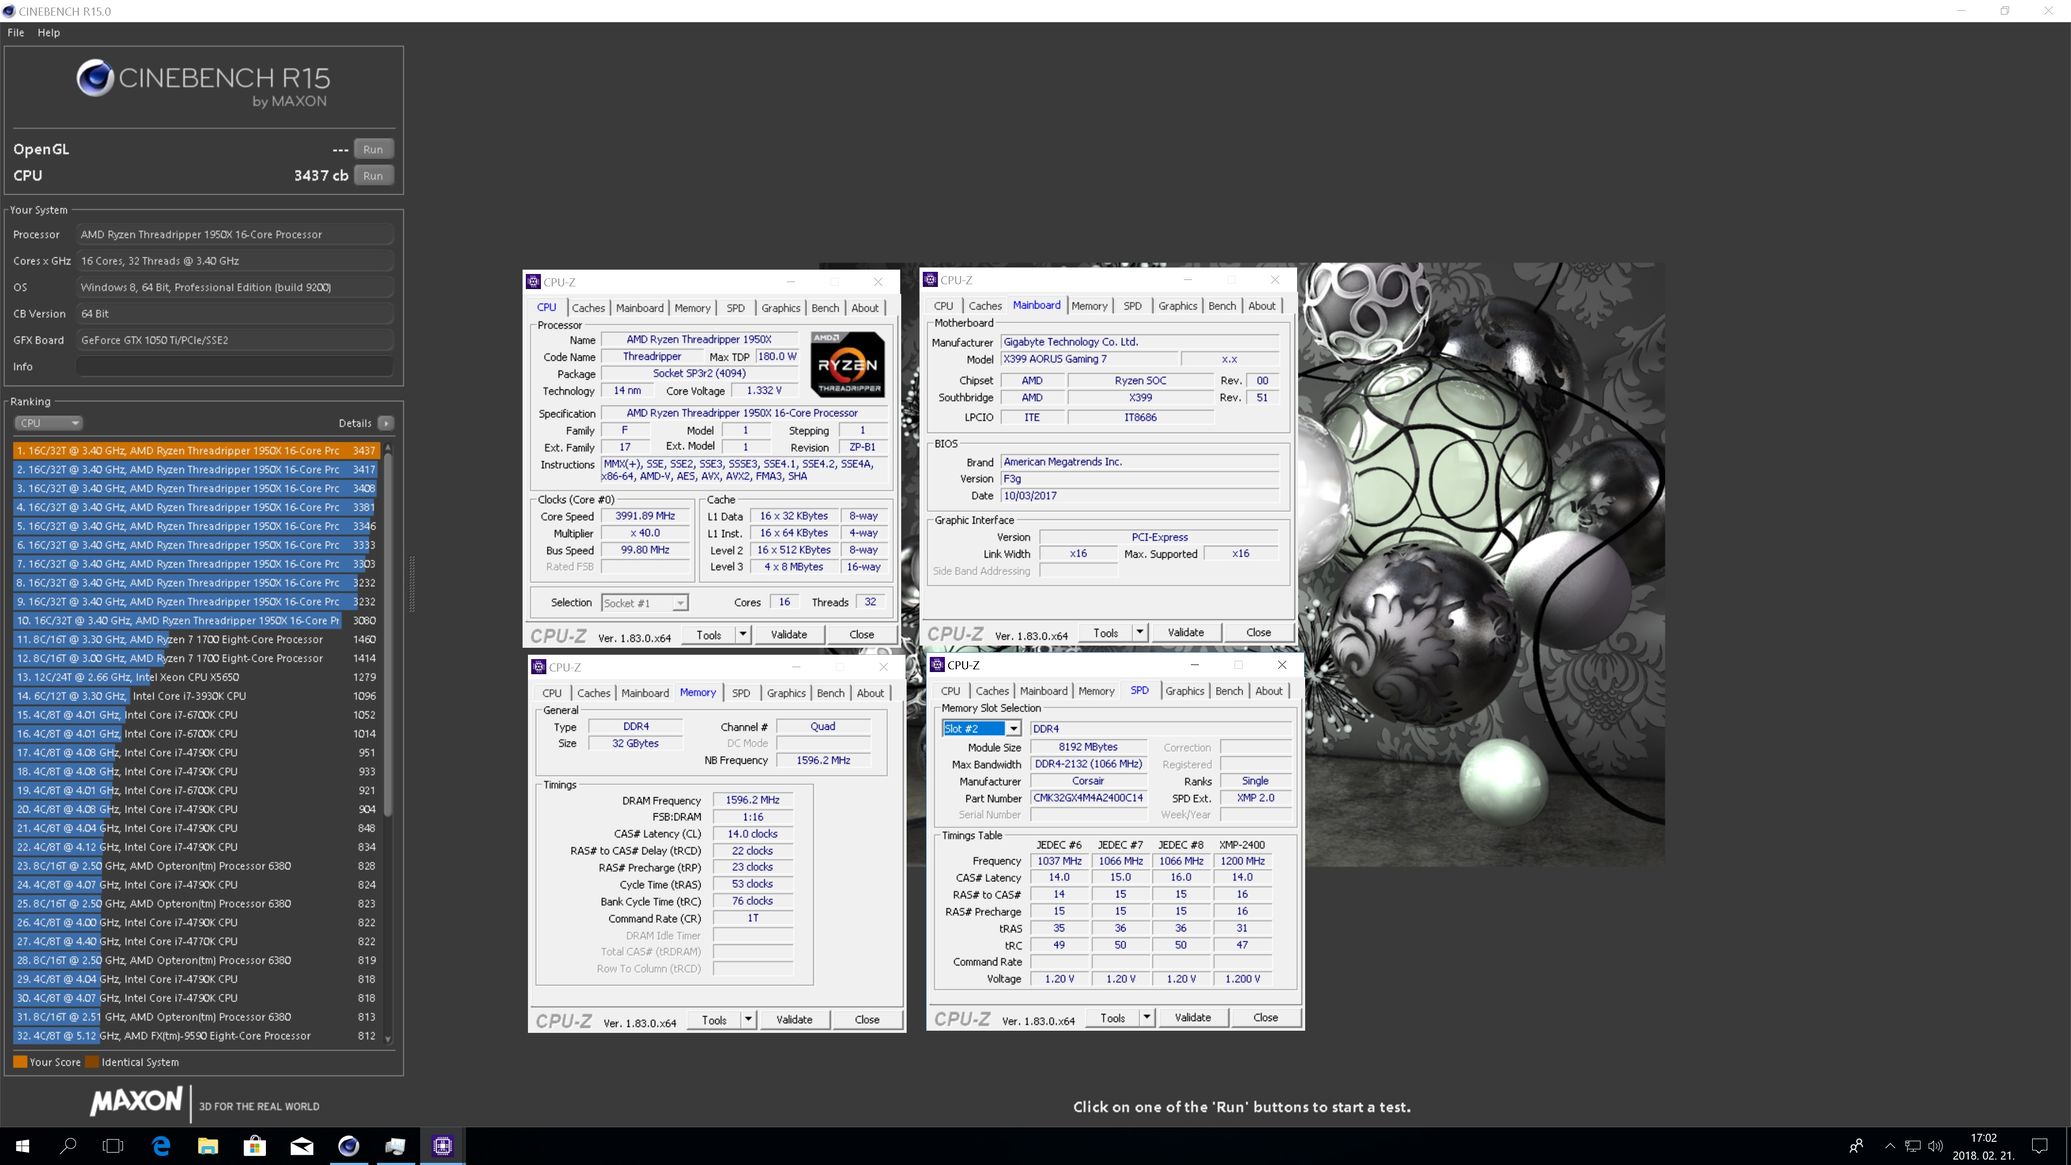Click Ryzen Threadripper logo in CPU-Z
The height and width of the screenshot is (1165, 2071).
point(847,364)
